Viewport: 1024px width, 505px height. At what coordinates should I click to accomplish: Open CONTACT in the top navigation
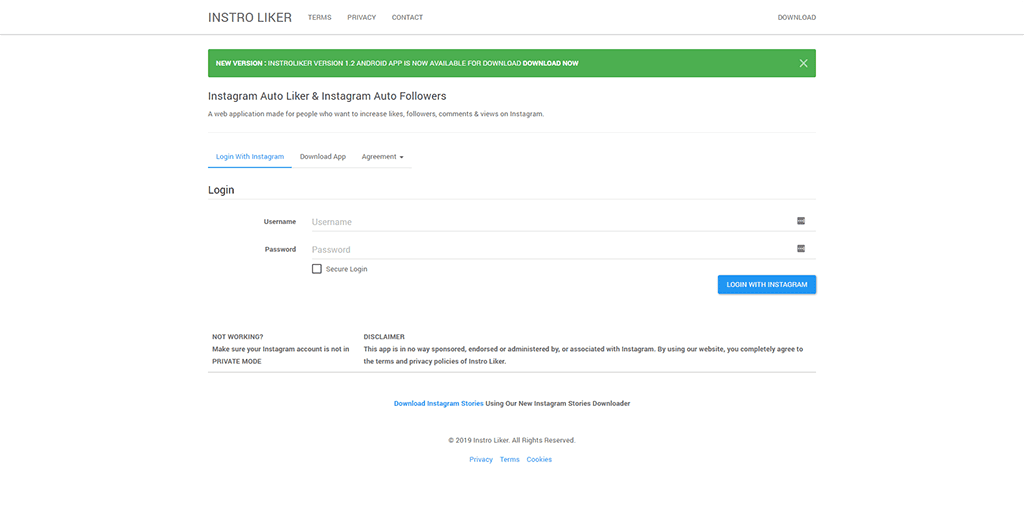point(408,18)
